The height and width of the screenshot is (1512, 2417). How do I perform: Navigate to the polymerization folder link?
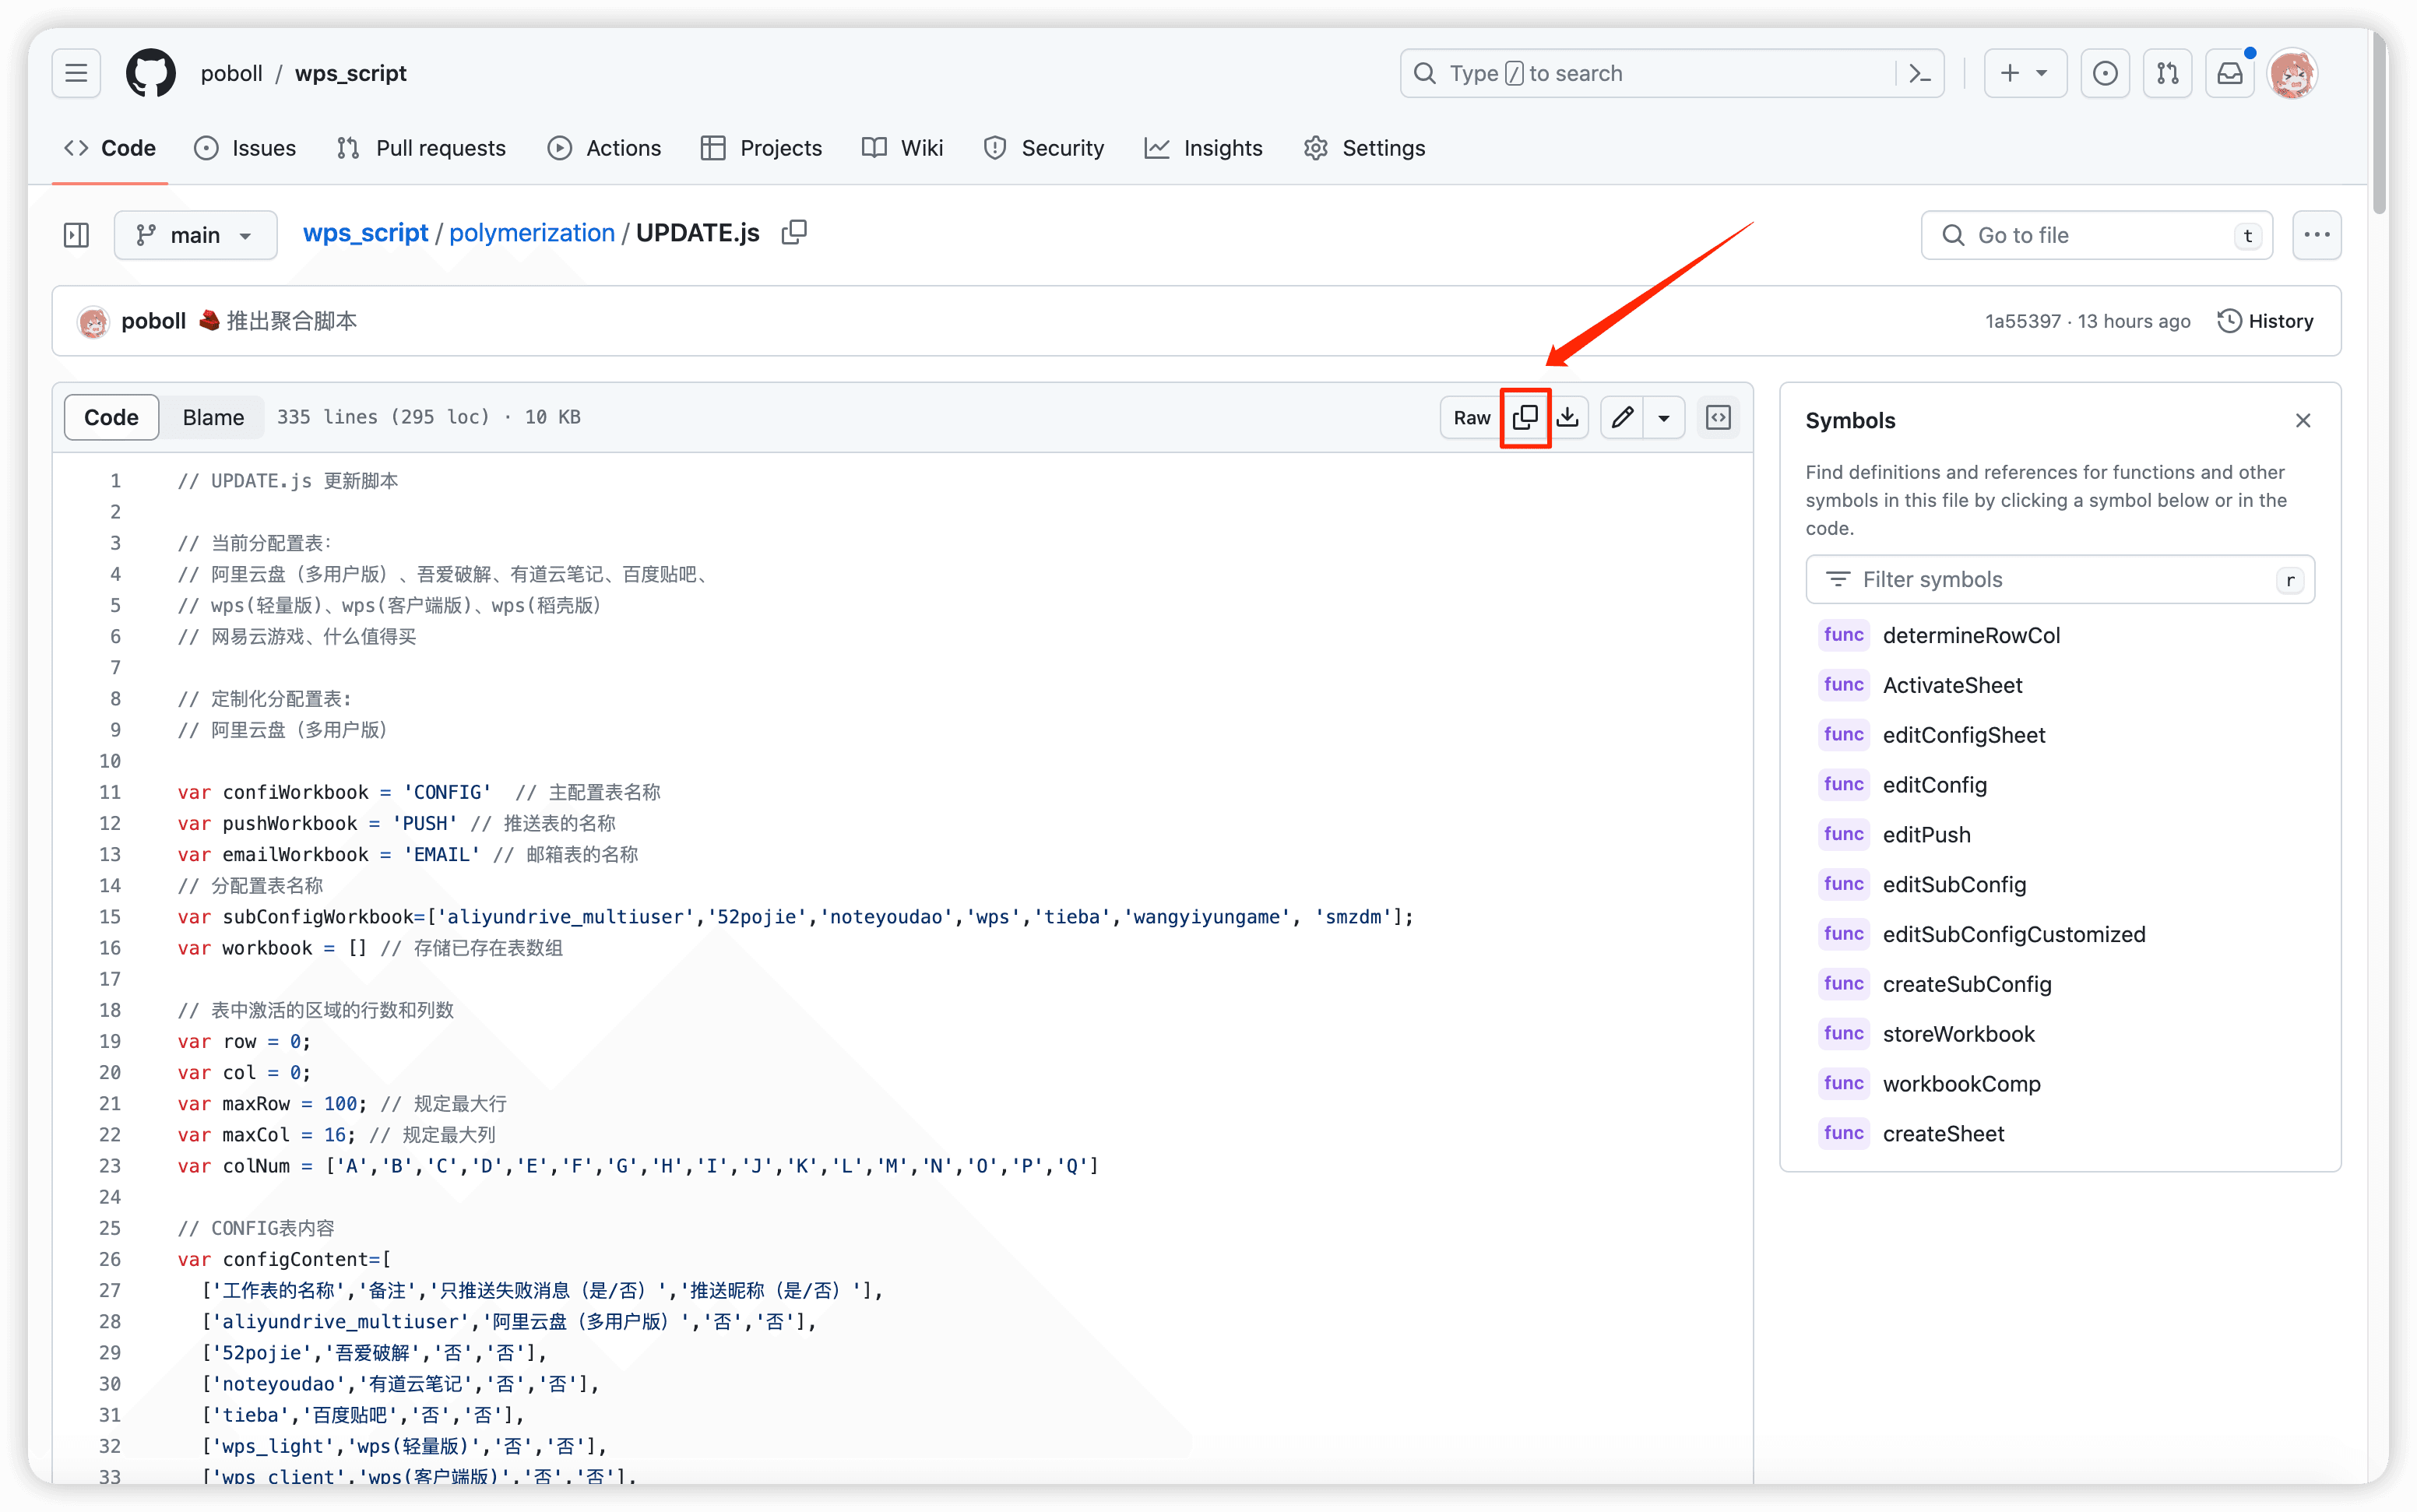pos(532,232)
